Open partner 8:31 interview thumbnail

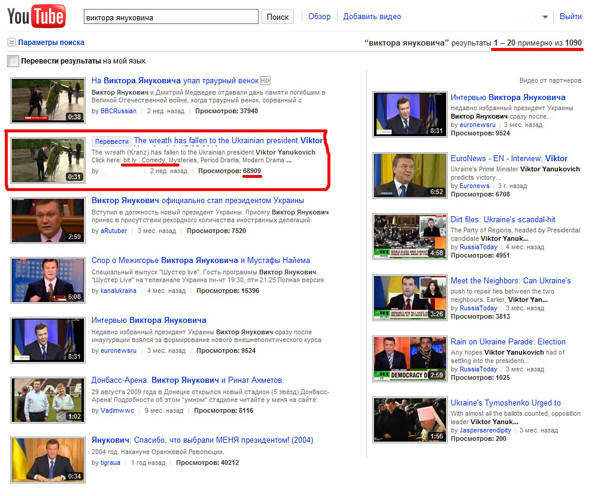(410, 114)
